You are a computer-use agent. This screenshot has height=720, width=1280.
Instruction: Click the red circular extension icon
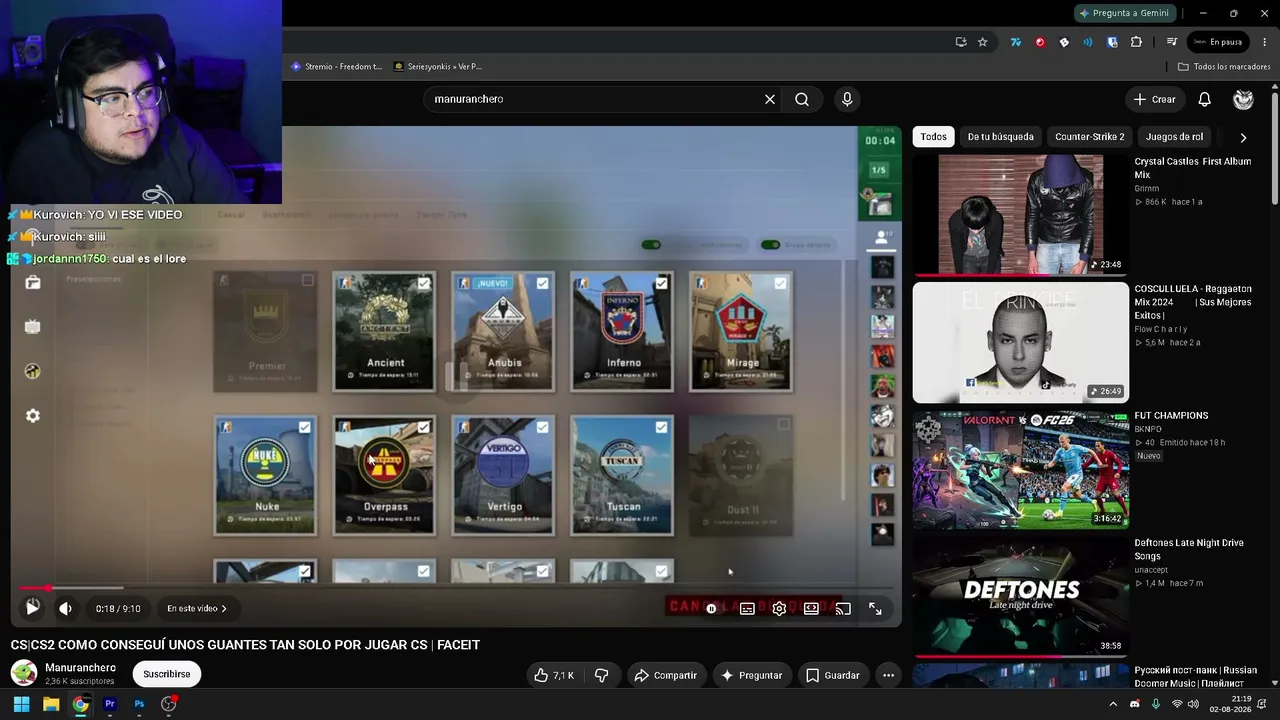tap(1040, 42)
